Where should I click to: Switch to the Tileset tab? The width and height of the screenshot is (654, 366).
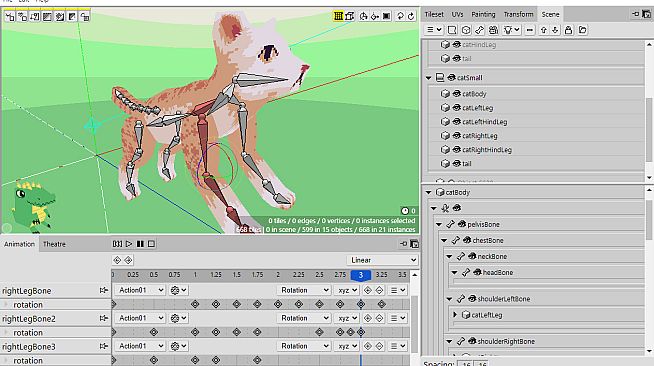click(x=434, y=14)
